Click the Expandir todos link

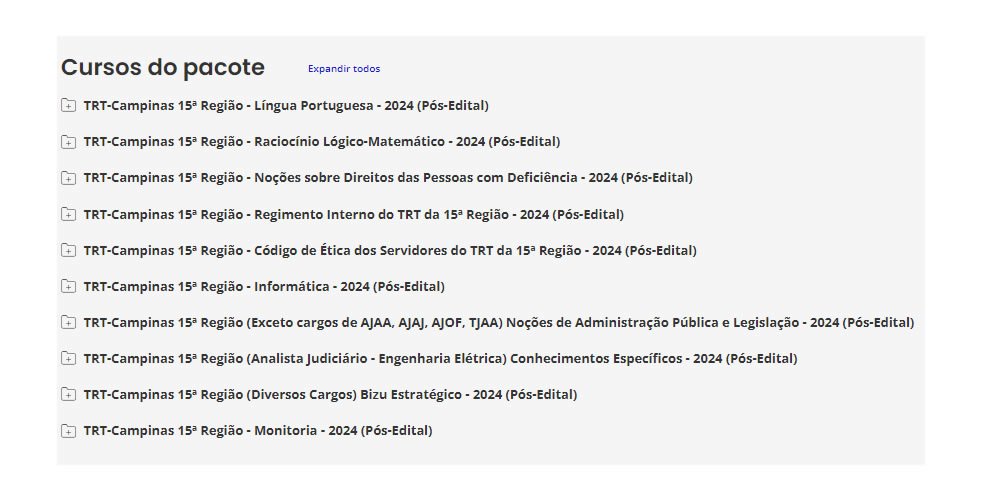pos(344,69)
